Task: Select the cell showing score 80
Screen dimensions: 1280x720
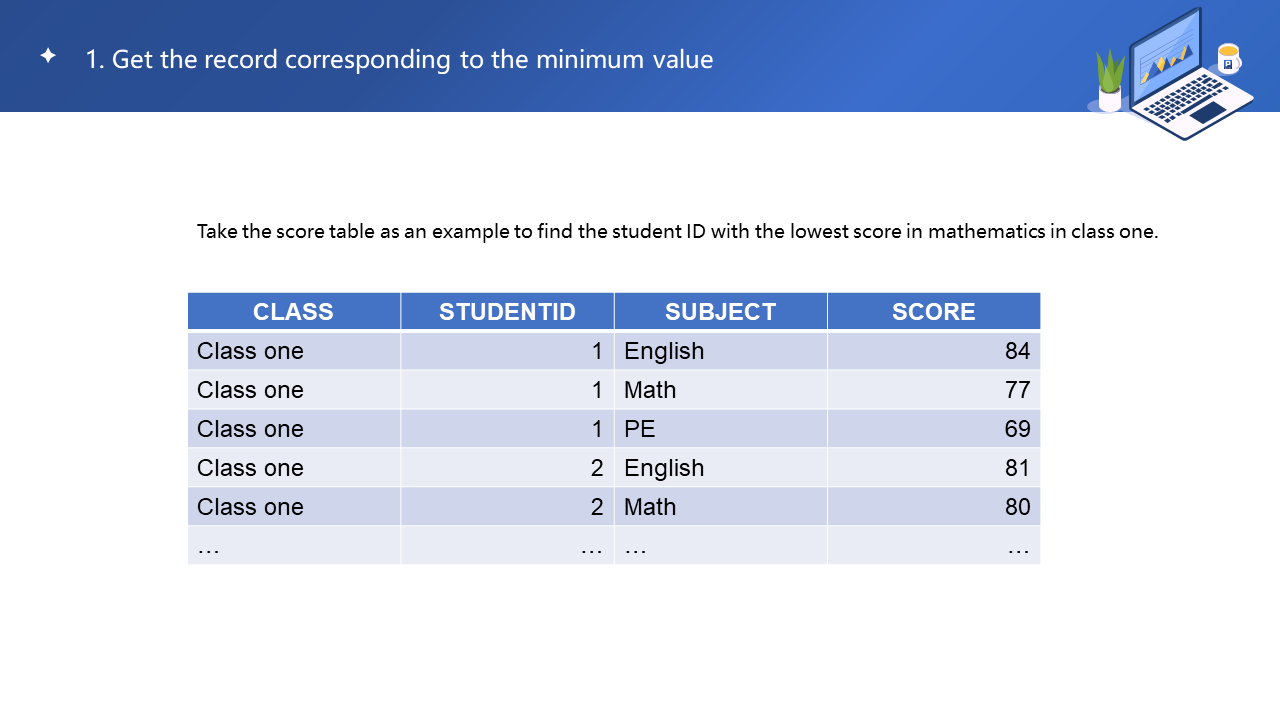Action: pos(933,507)
